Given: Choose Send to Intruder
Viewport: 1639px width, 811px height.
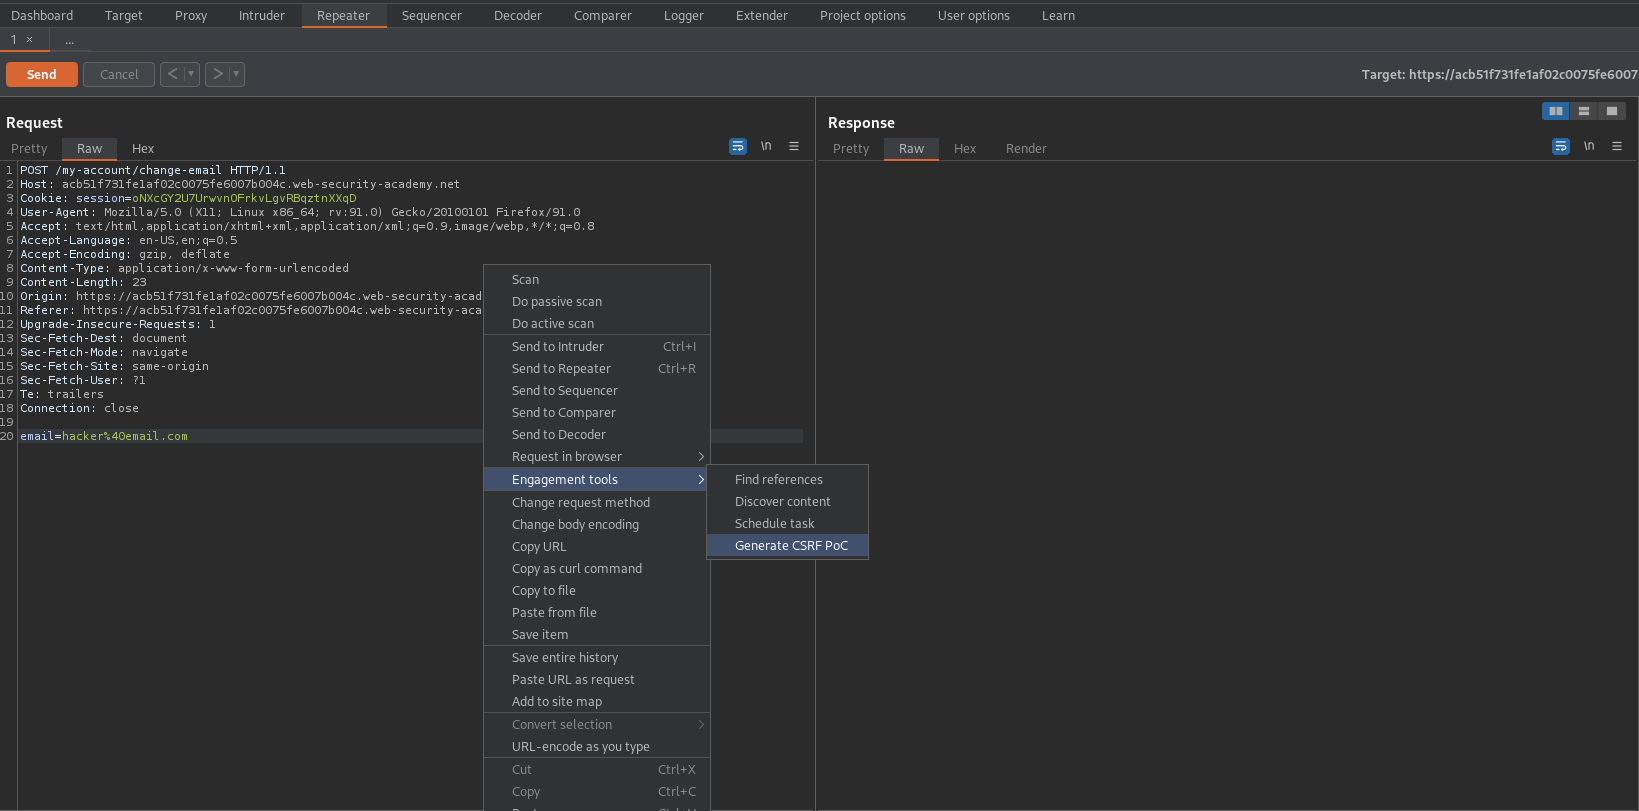Looking at the screenshot, I should click(x=597, y=347).
